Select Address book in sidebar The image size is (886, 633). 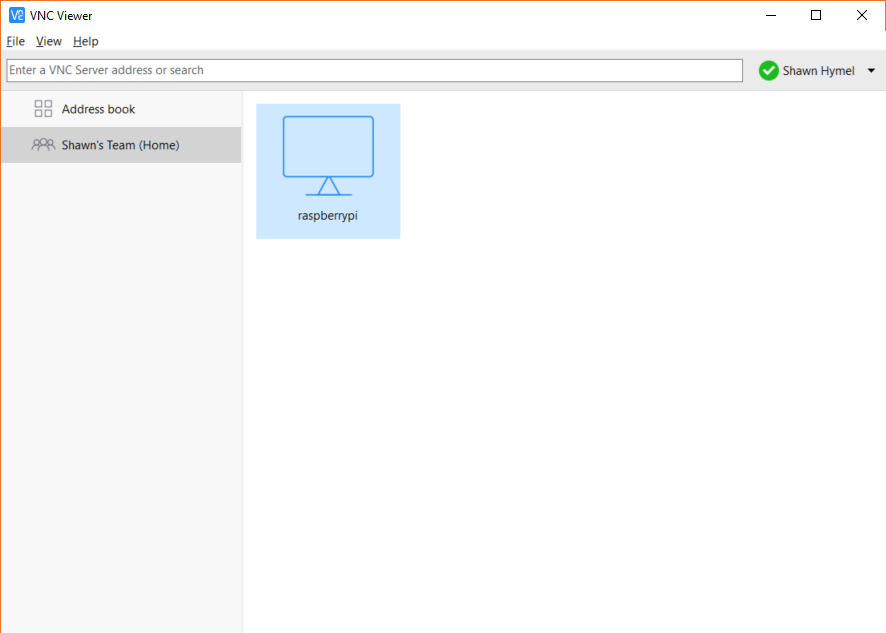[121, 109]
